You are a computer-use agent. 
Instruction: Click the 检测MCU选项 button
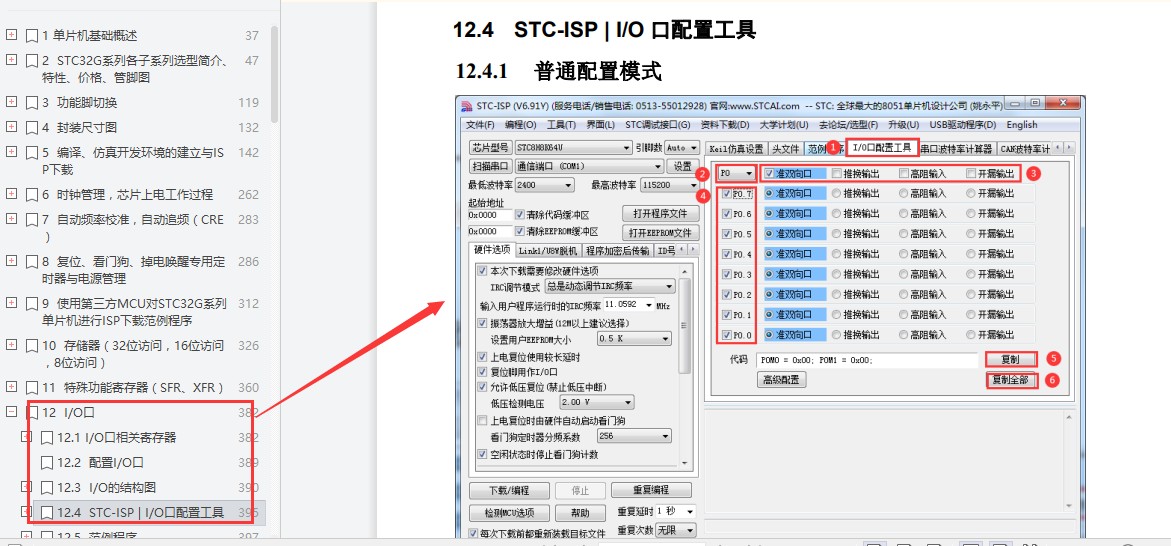(508, 513)
